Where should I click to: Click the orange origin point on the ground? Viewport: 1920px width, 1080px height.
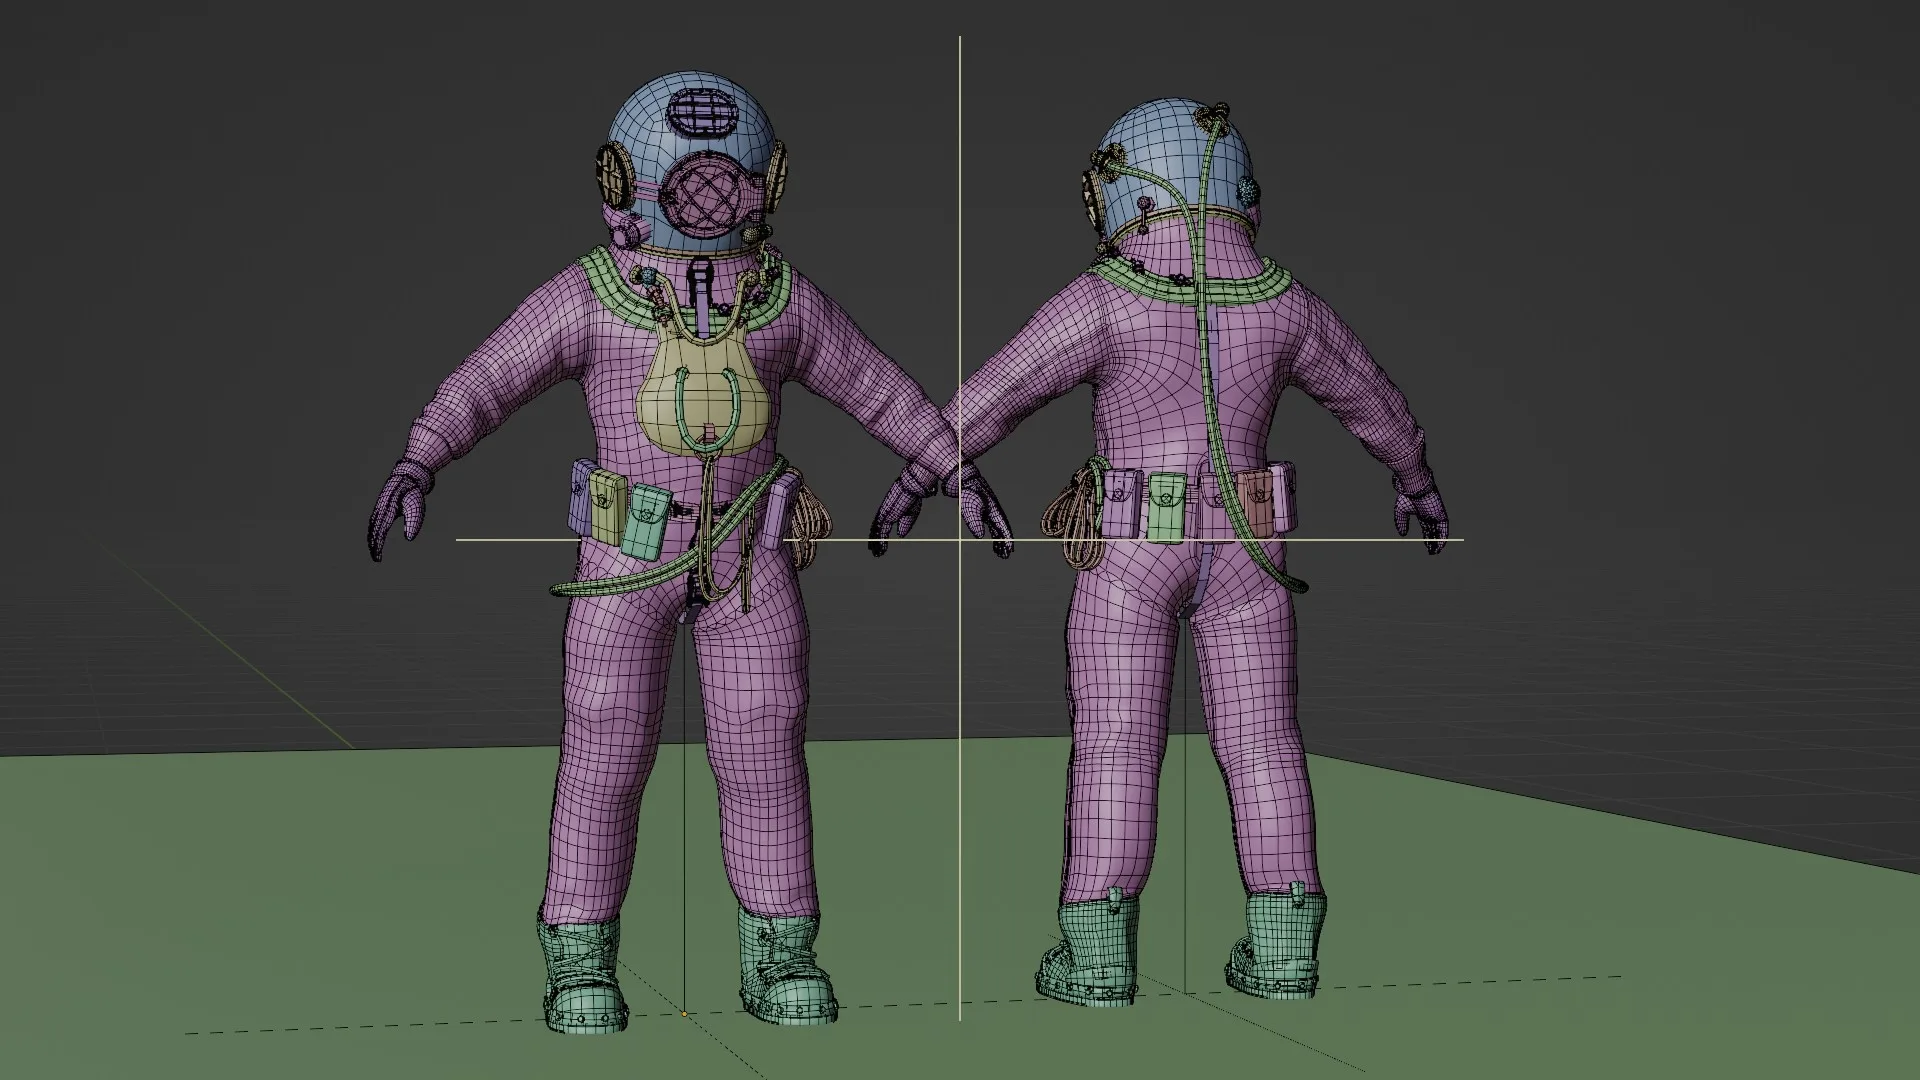click(x=684, y=1014)
